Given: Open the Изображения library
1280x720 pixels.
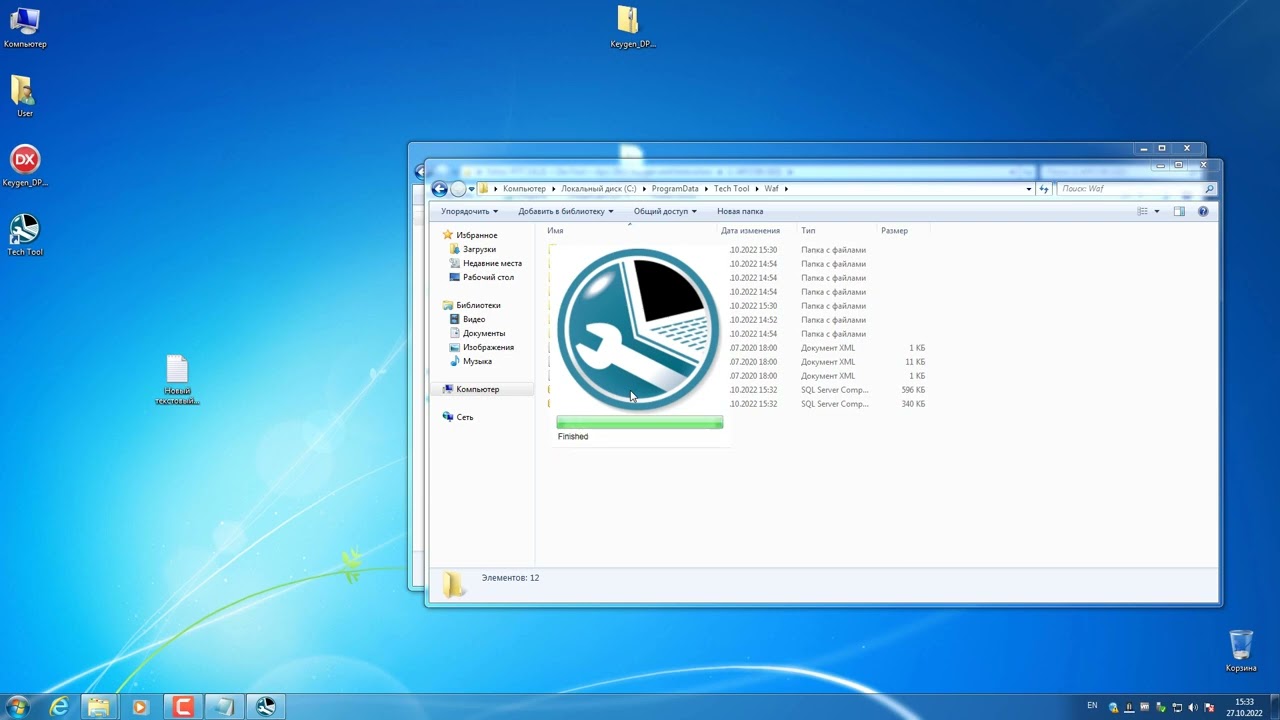Looking at the screenshot, I should click(481, 347).
